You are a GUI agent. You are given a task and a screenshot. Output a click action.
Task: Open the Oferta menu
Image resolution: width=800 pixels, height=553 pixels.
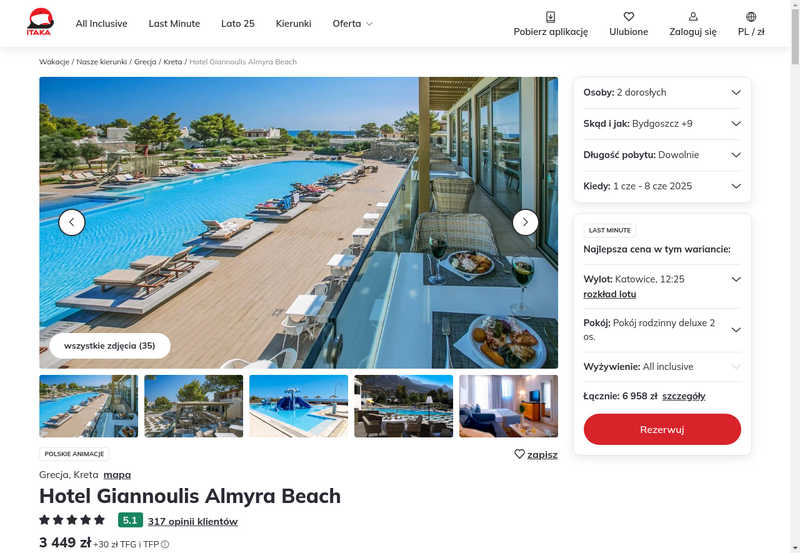(353, 24)
